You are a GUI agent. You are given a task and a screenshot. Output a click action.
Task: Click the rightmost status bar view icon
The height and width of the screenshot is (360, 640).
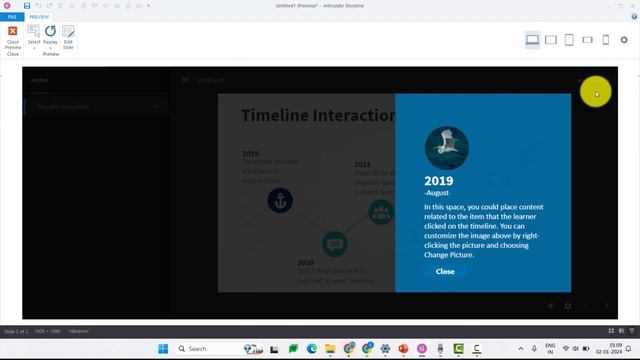coord(632,331)
